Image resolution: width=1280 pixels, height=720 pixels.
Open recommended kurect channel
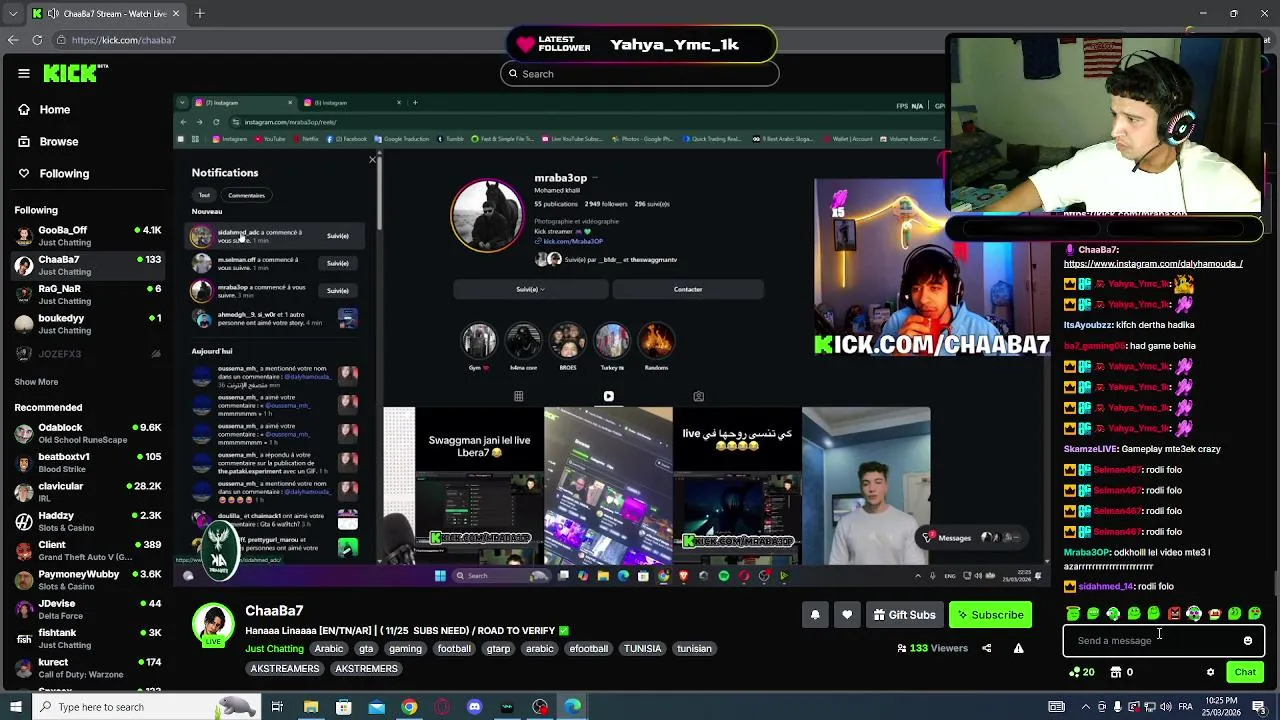tap(86, 668)
